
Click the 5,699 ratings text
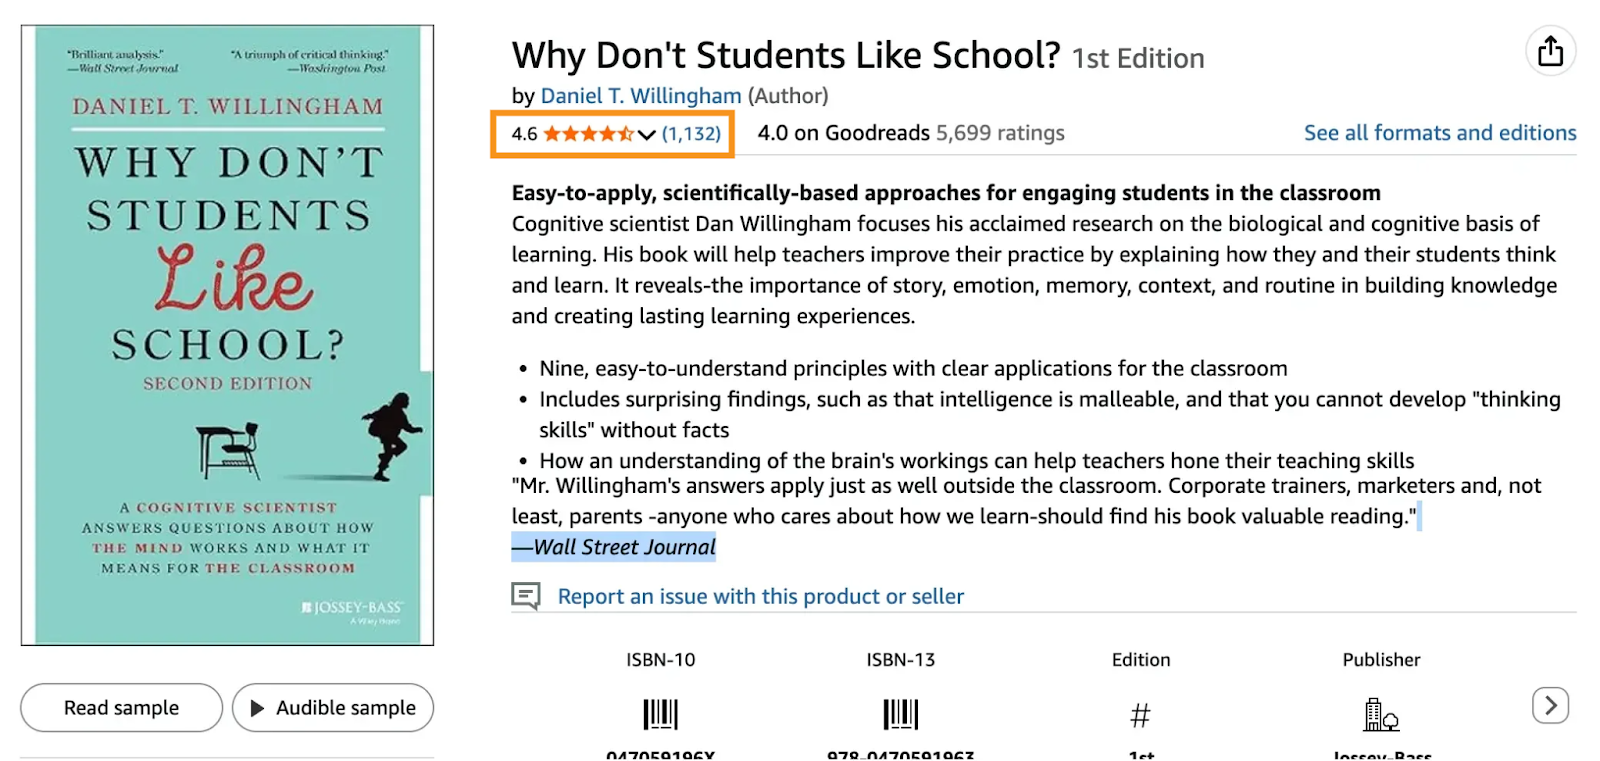tap(1000, 133)
